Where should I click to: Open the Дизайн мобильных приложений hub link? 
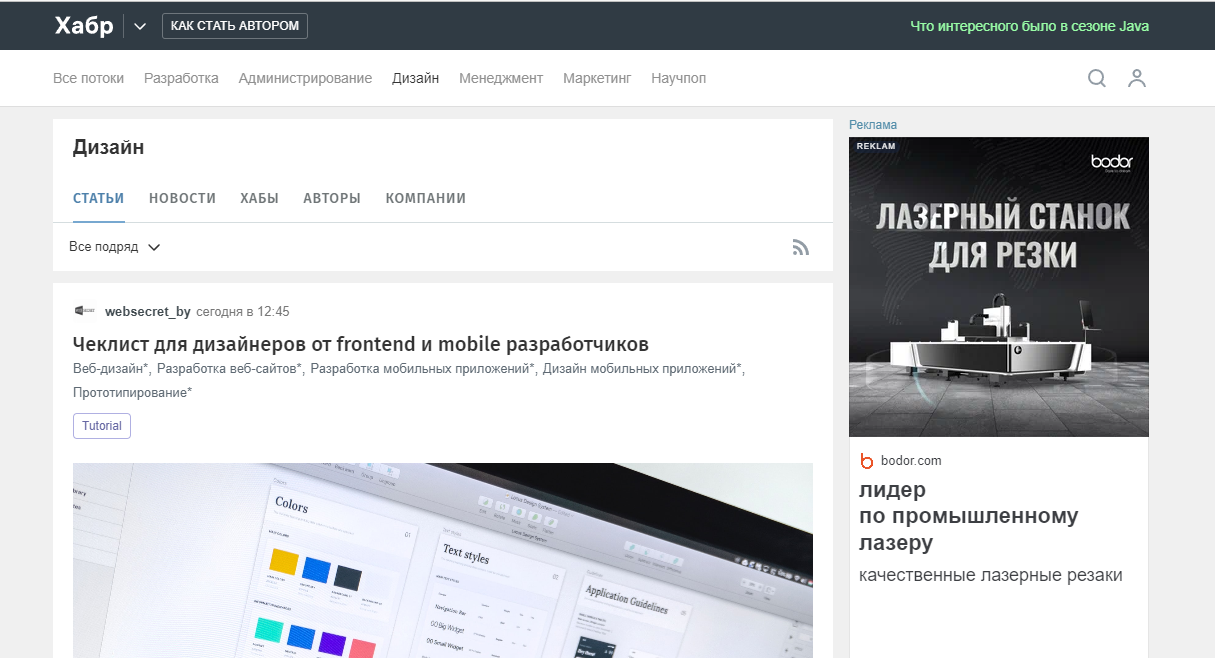click(x=643, y=369)
